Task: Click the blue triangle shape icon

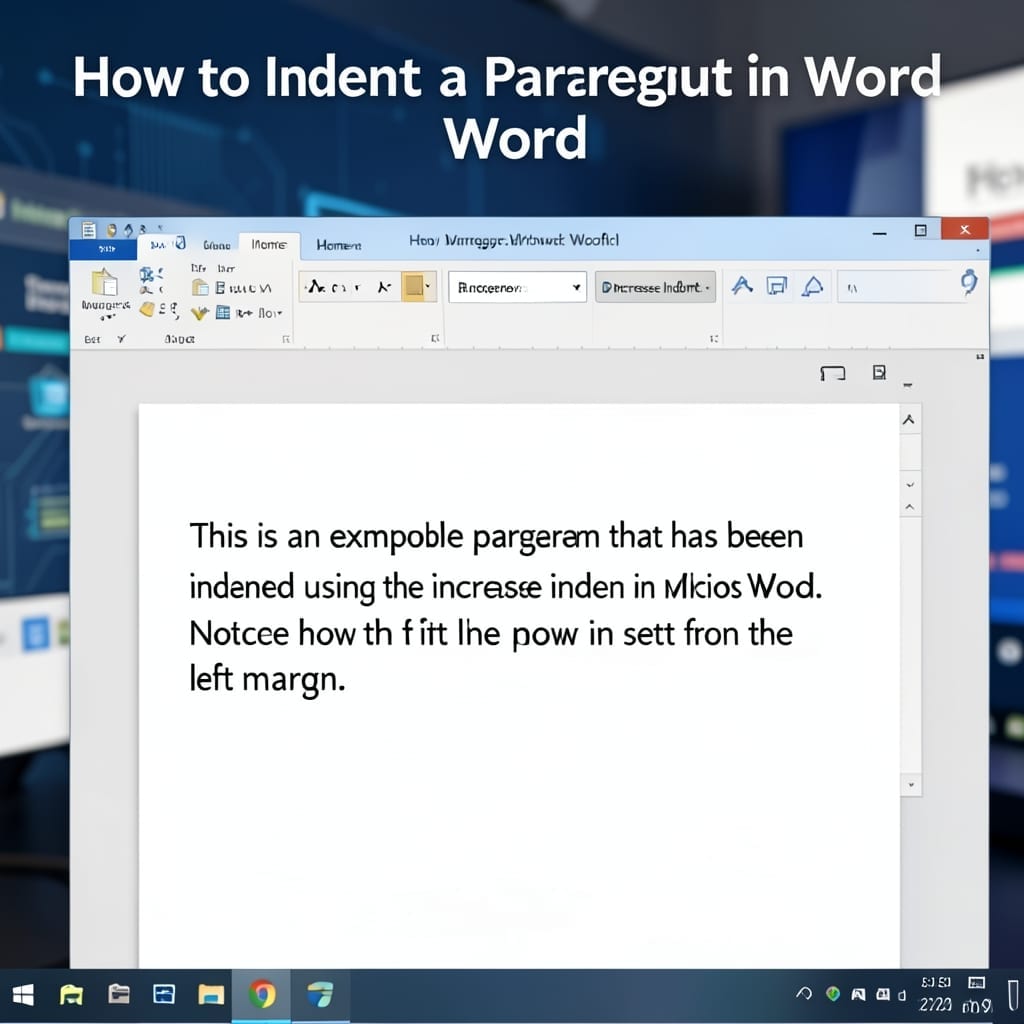Action: [812, 285]
